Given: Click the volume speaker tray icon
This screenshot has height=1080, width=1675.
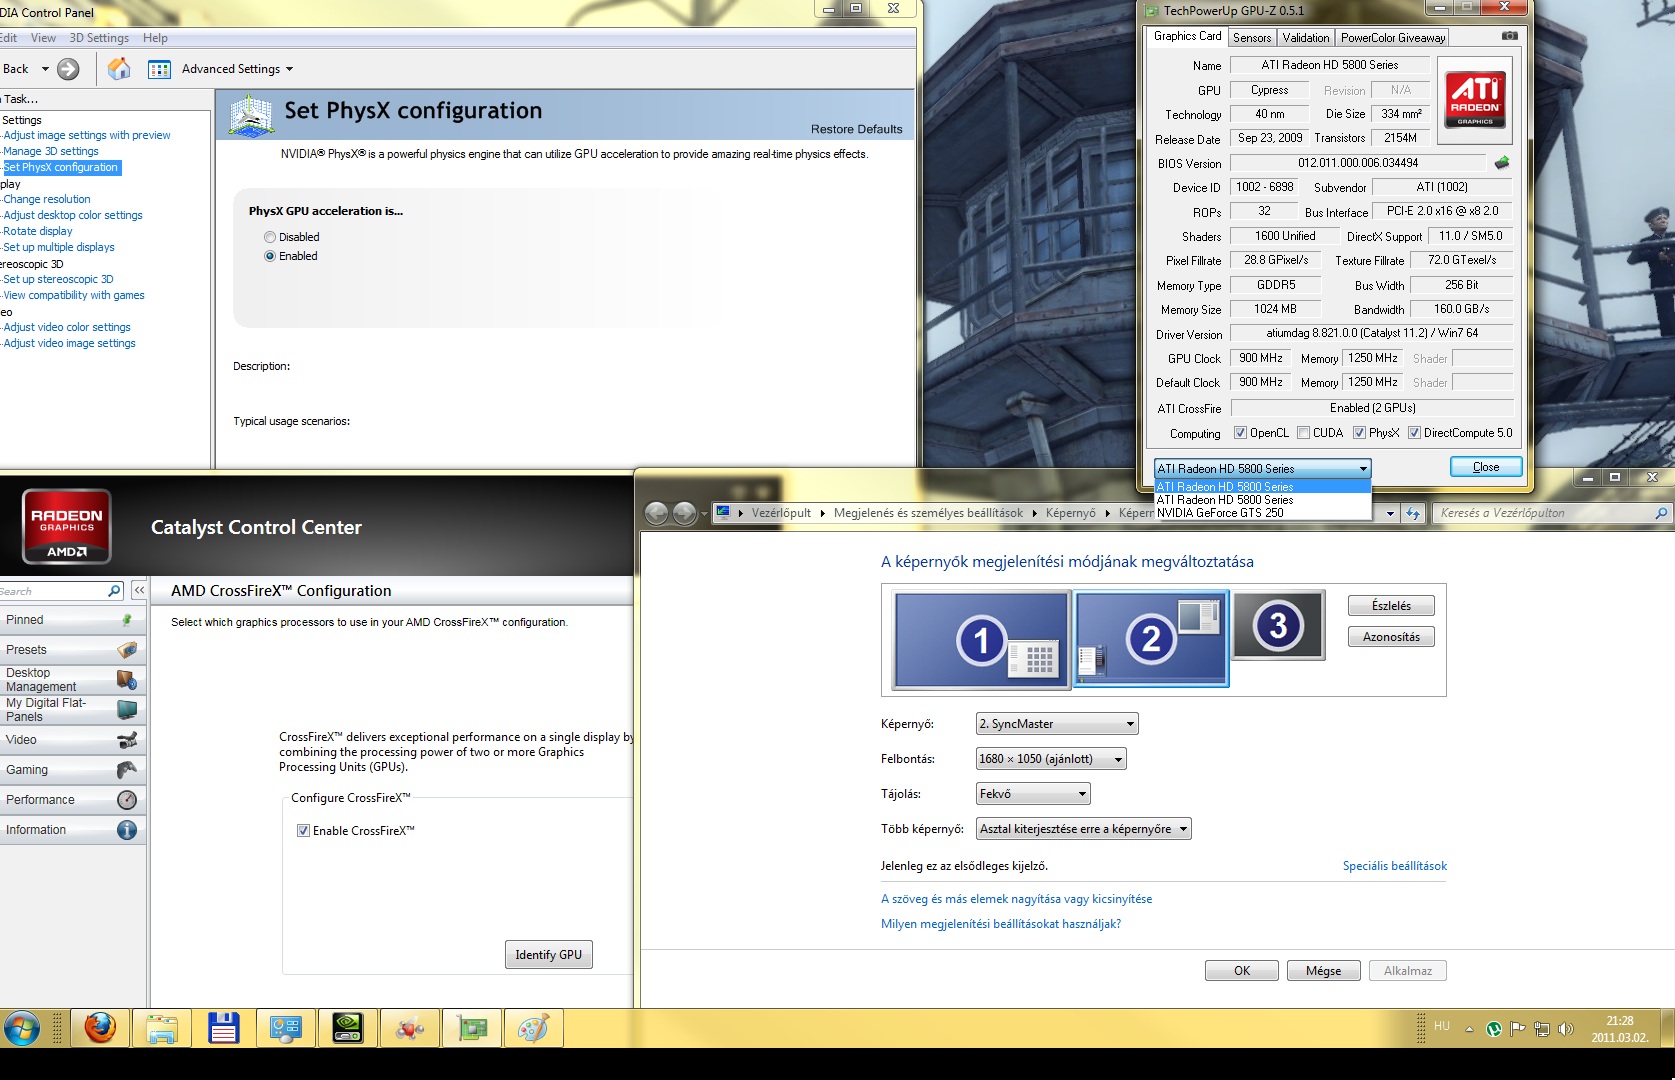Looking at the screenshot, I should (1565, 1029).
